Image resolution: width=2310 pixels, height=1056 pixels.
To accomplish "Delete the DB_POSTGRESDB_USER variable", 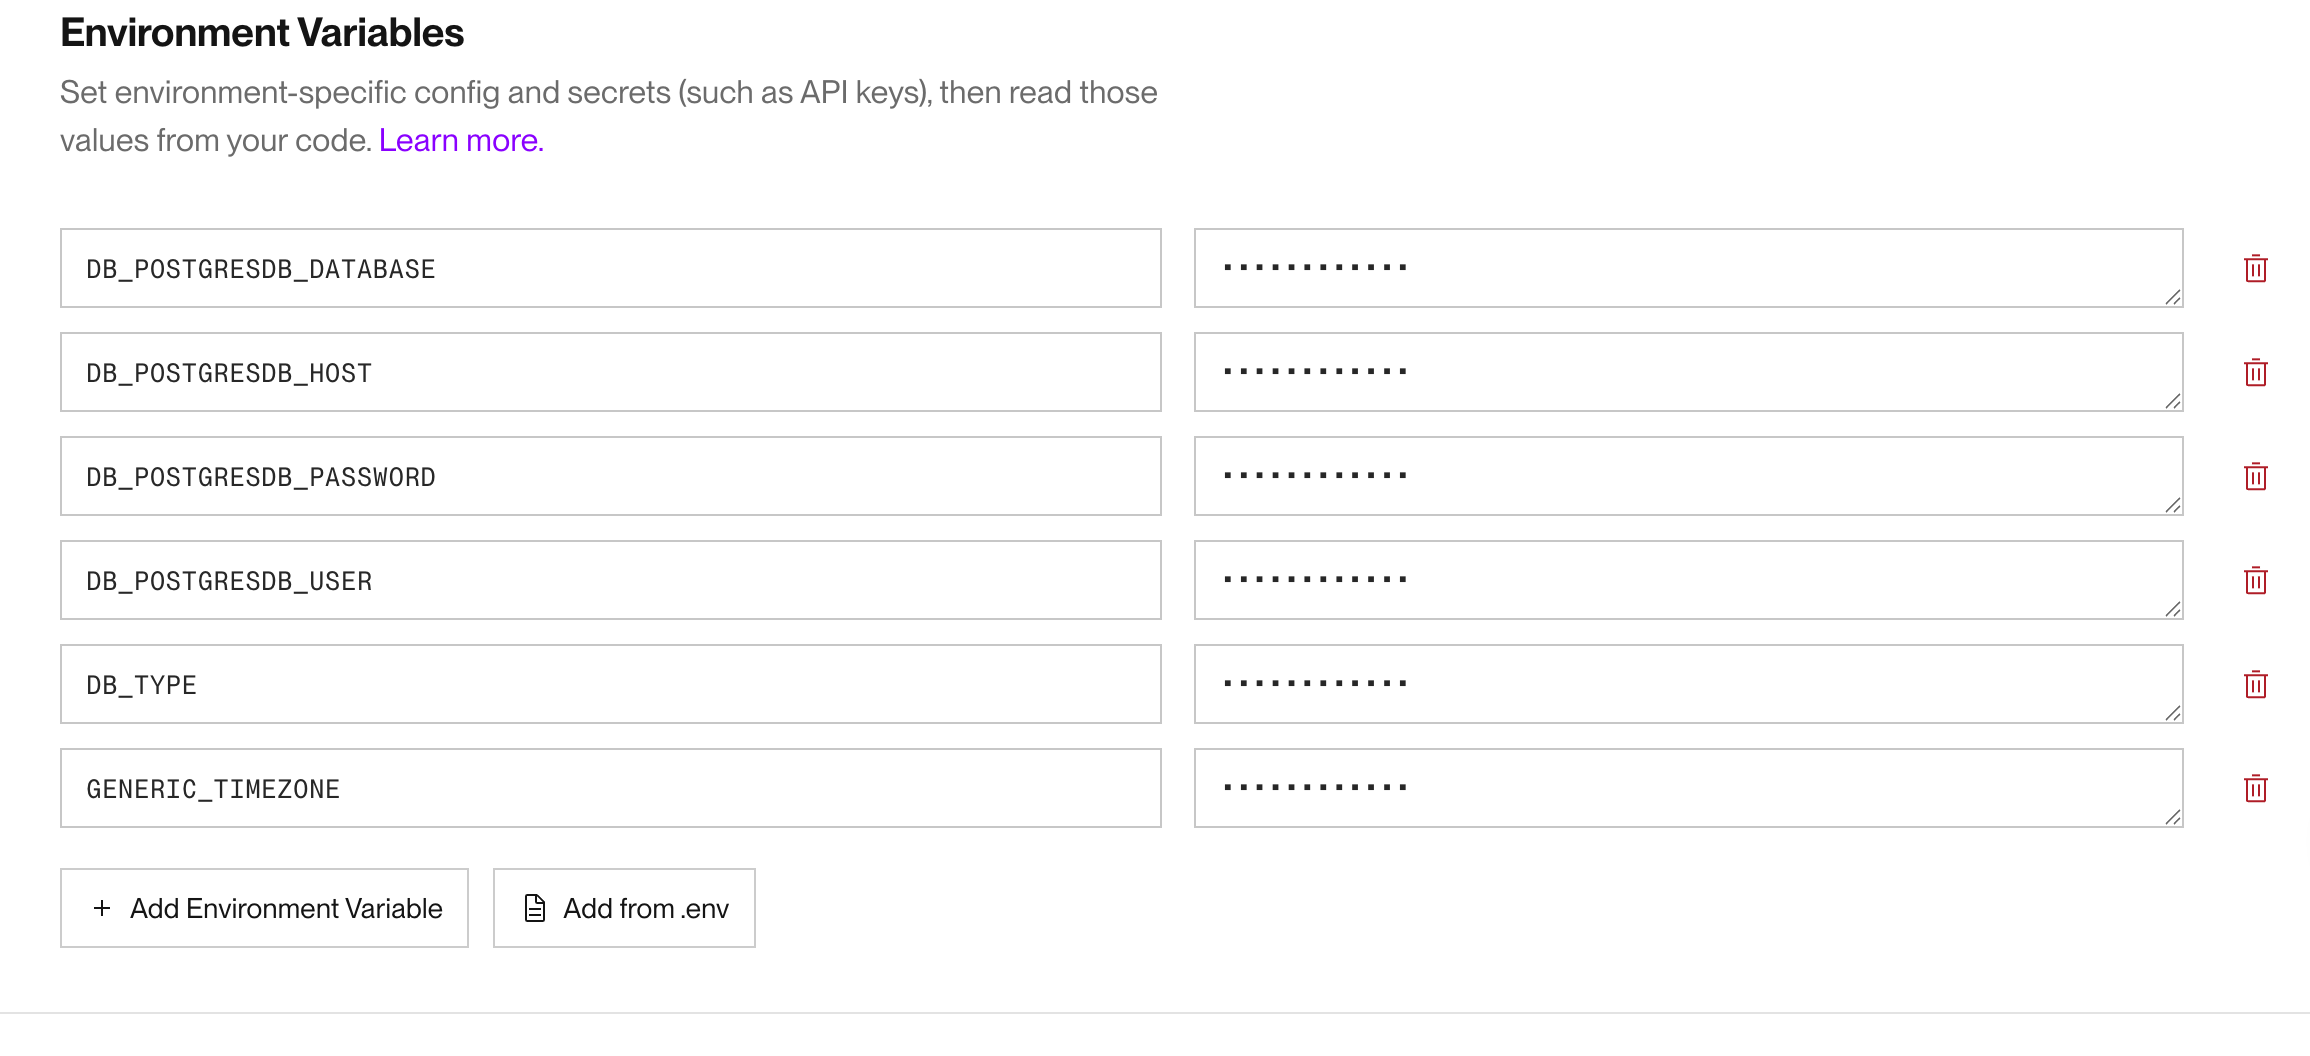I will (x=2255, y=581).
